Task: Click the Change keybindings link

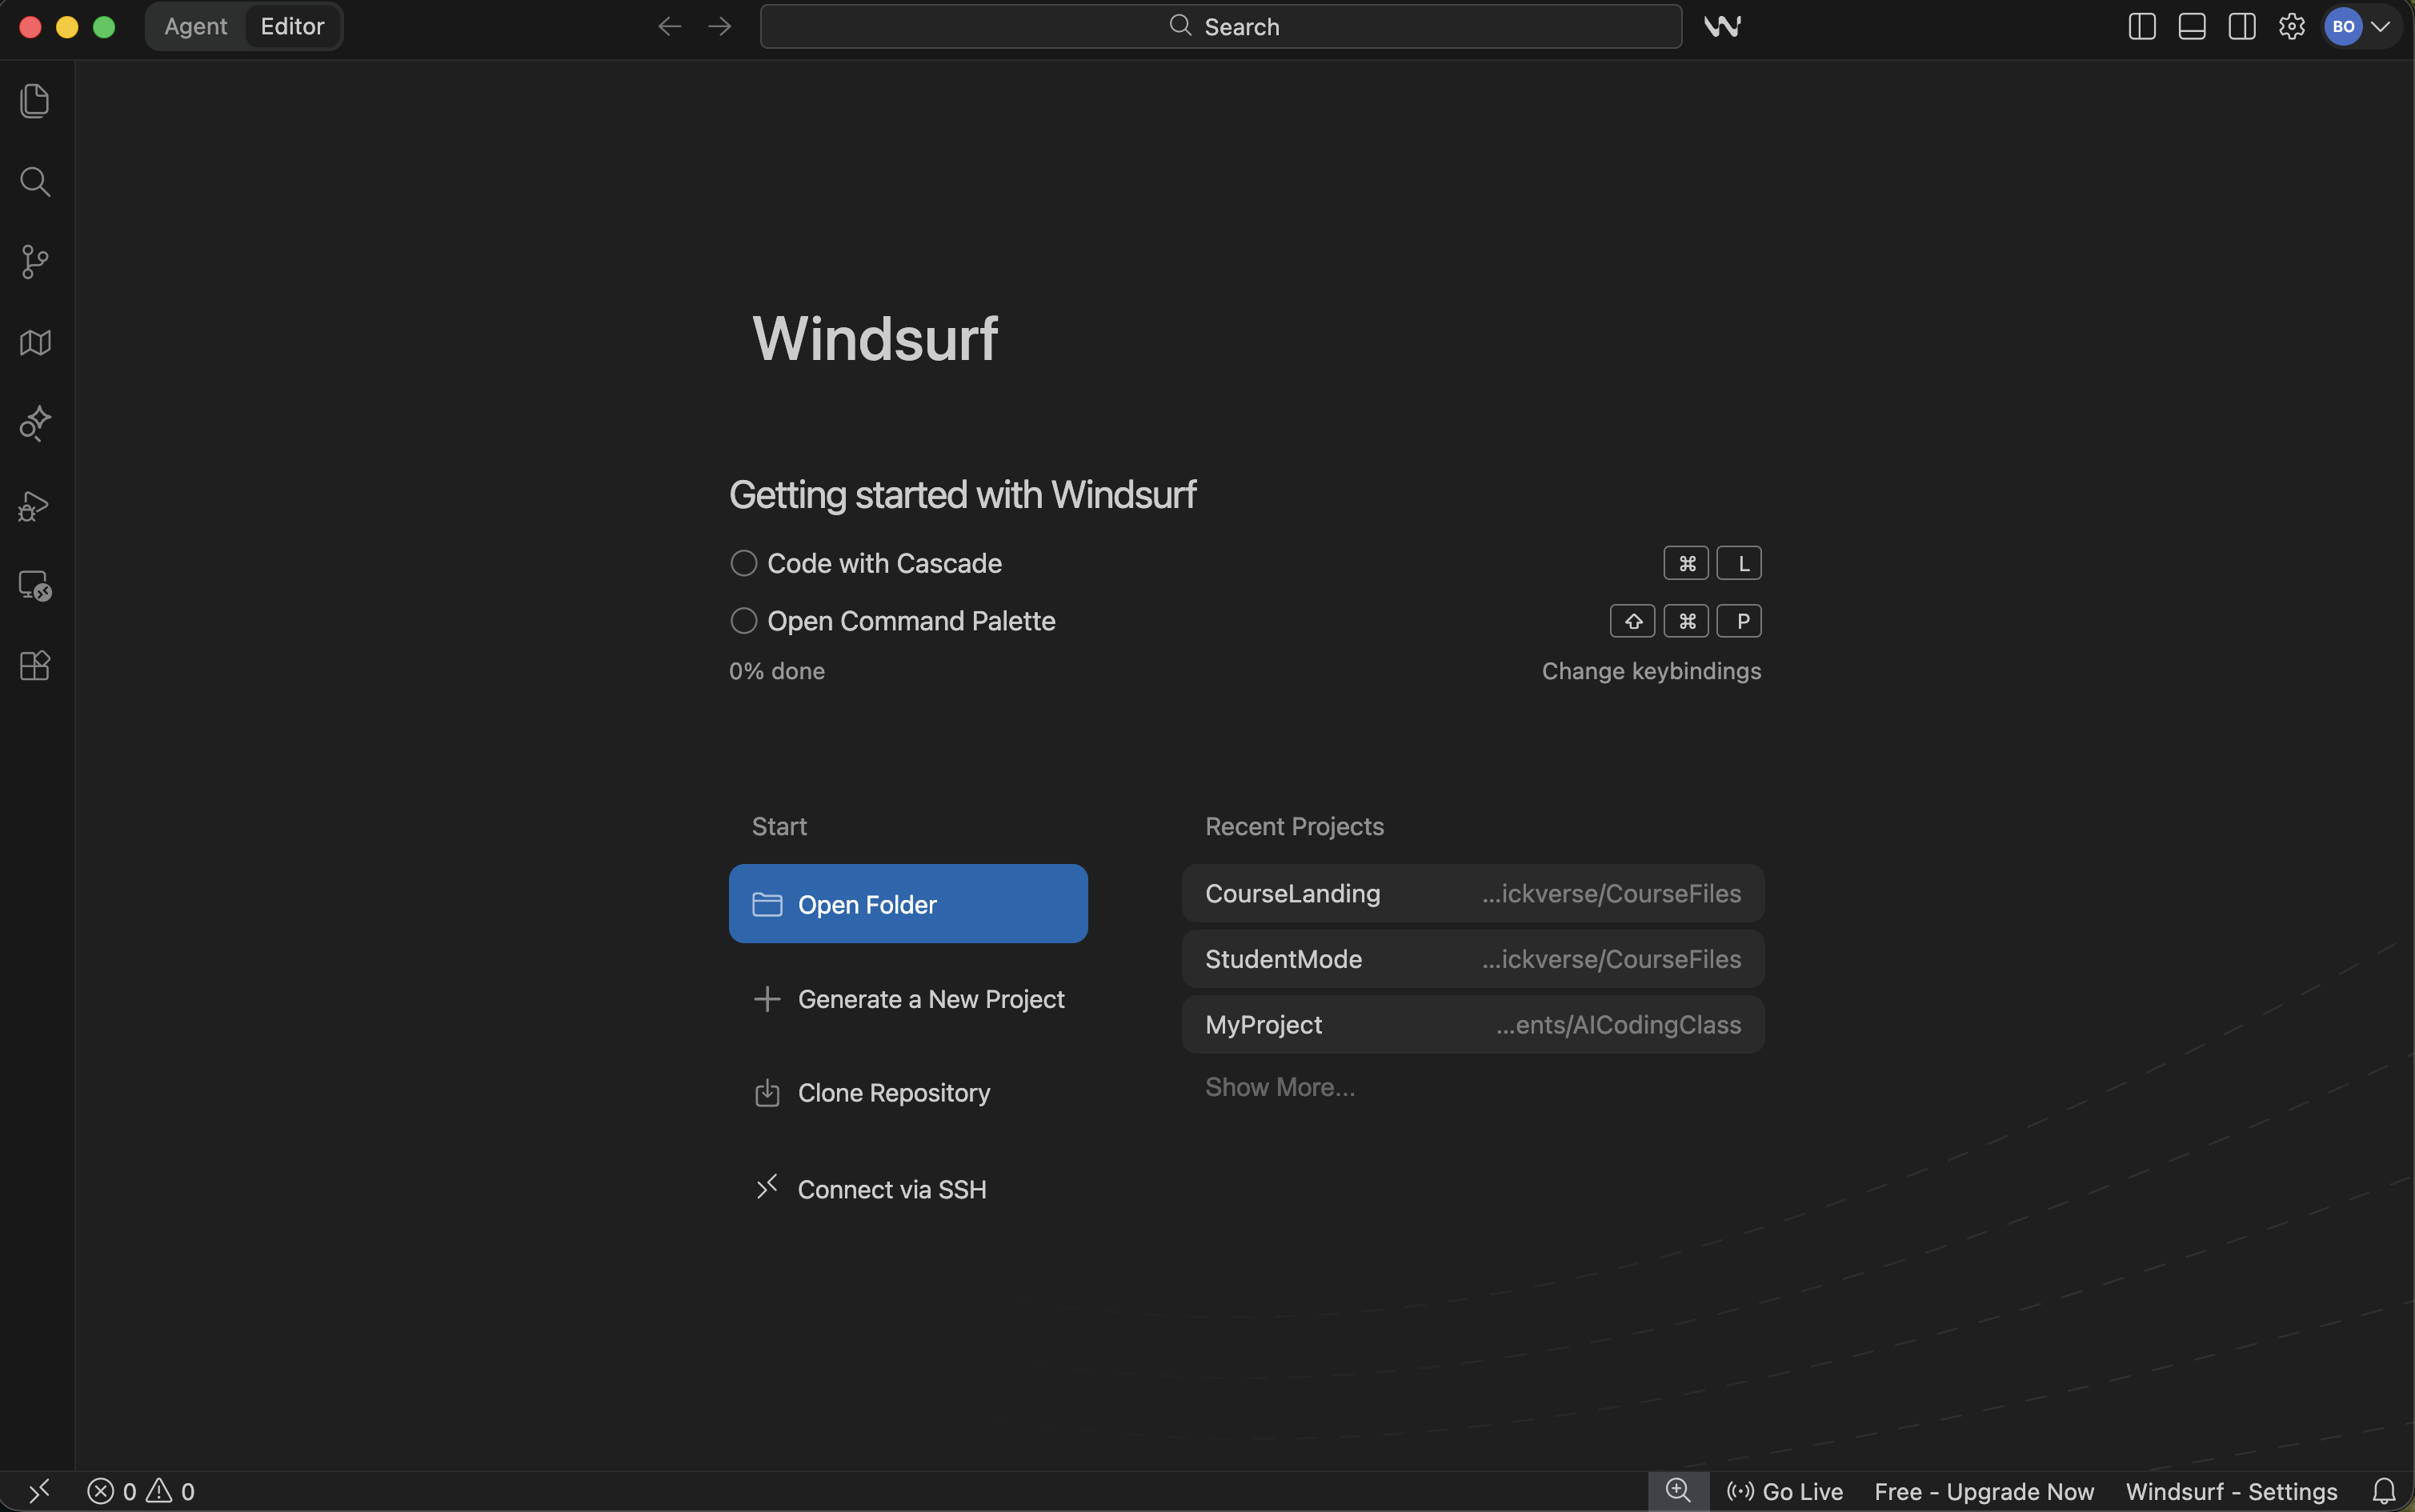Action: tap(1650, 671)
